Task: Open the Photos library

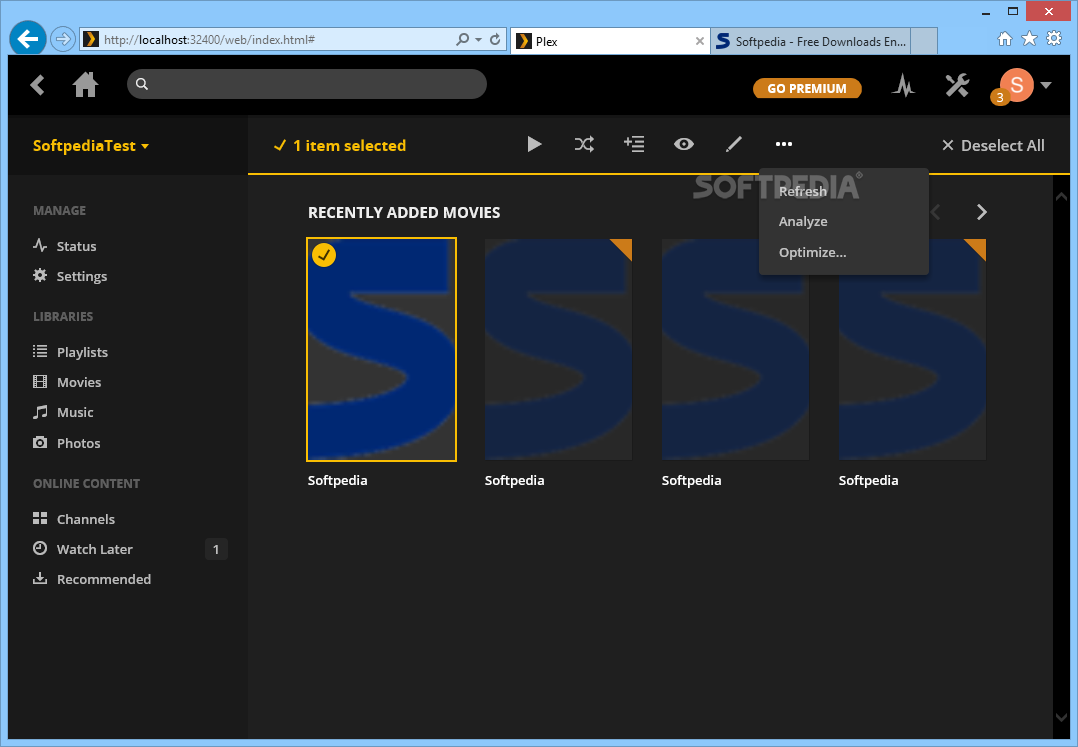Action: [78, 443]
